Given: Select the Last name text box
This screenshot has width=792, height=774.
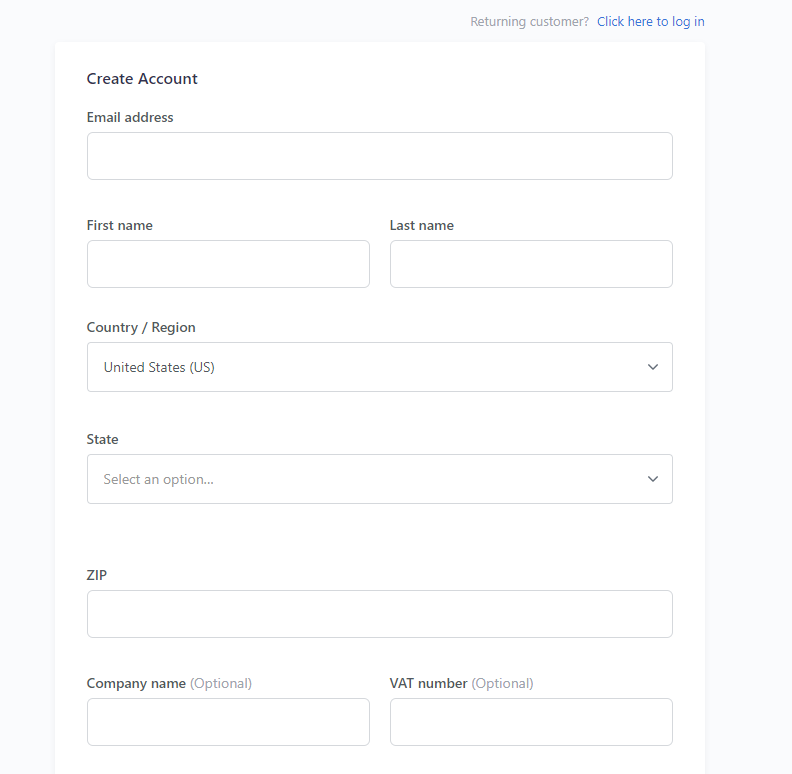Looking at the screenshot, I should point(531,264).
